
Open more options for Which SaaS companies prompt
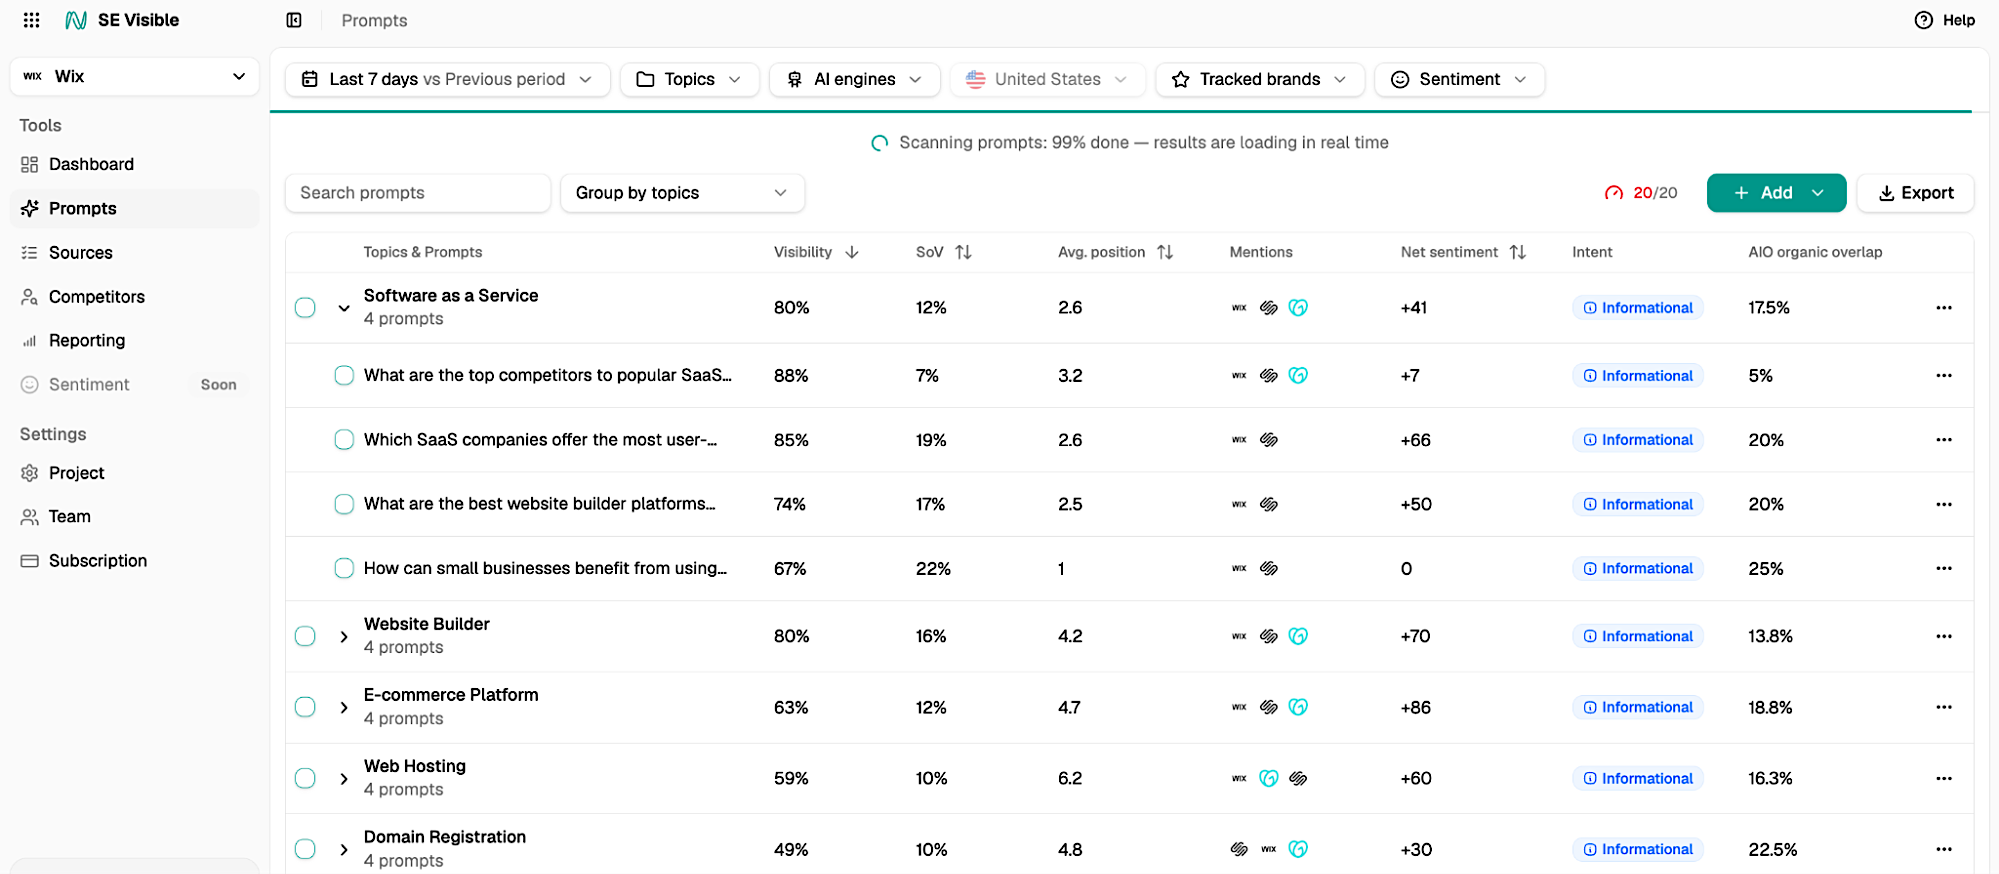pos(1944,440)
